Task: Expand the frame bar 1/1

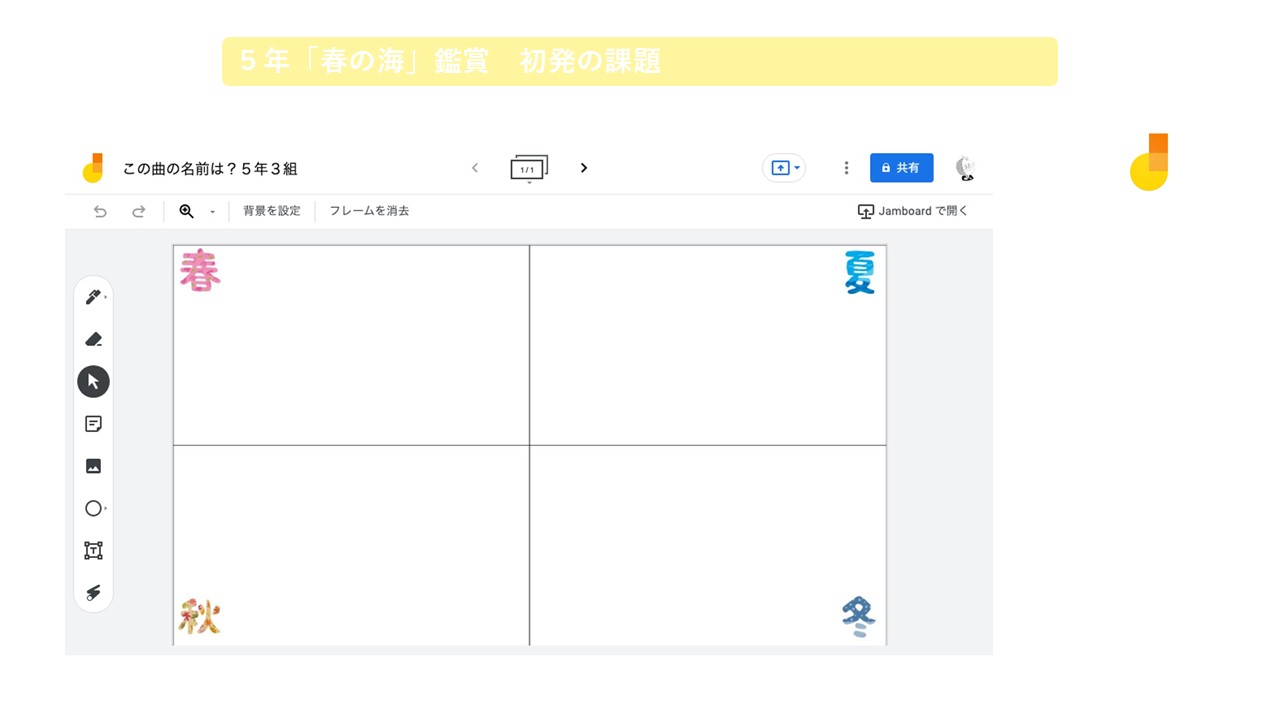Action: (529, 169)
